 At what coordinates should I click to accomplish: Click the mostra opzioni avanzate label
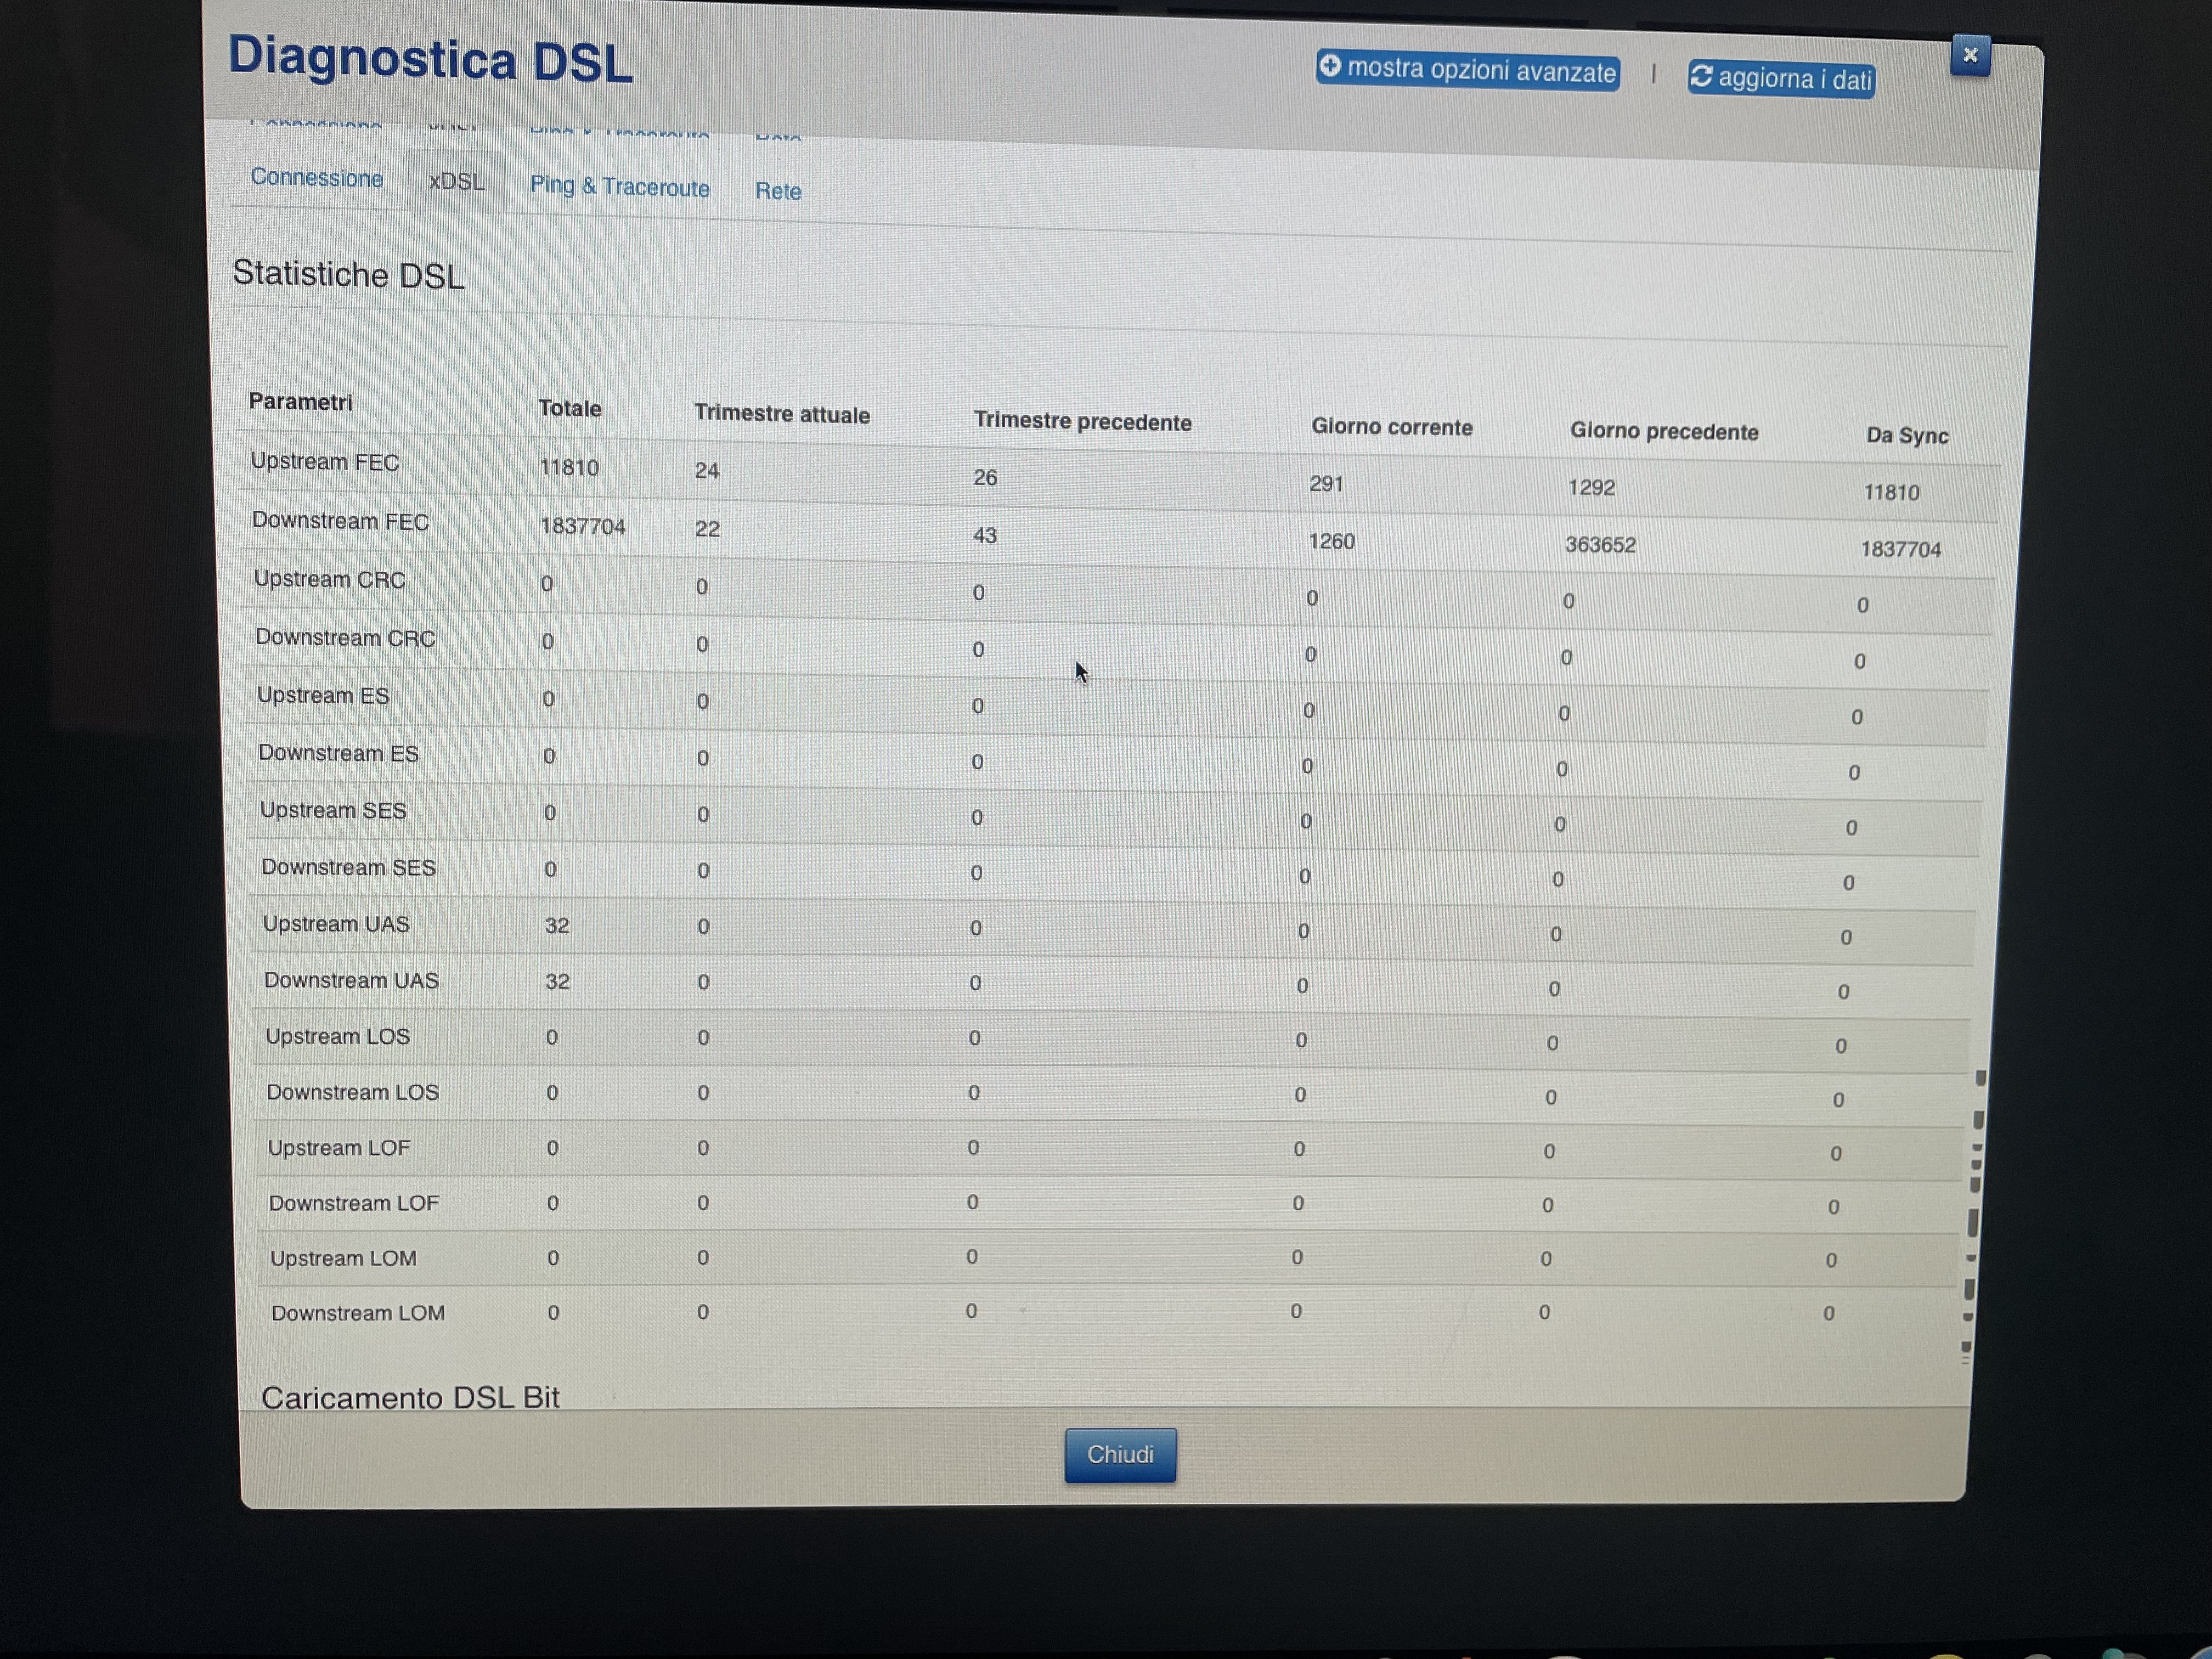tap(1481, 71)
